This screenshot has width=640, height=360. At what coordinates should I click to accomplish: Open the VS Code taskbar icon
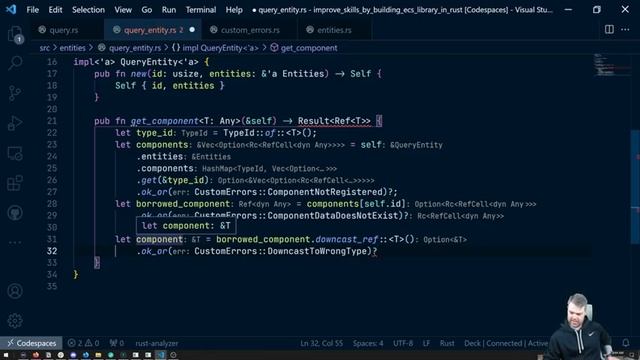coord(161,355)
